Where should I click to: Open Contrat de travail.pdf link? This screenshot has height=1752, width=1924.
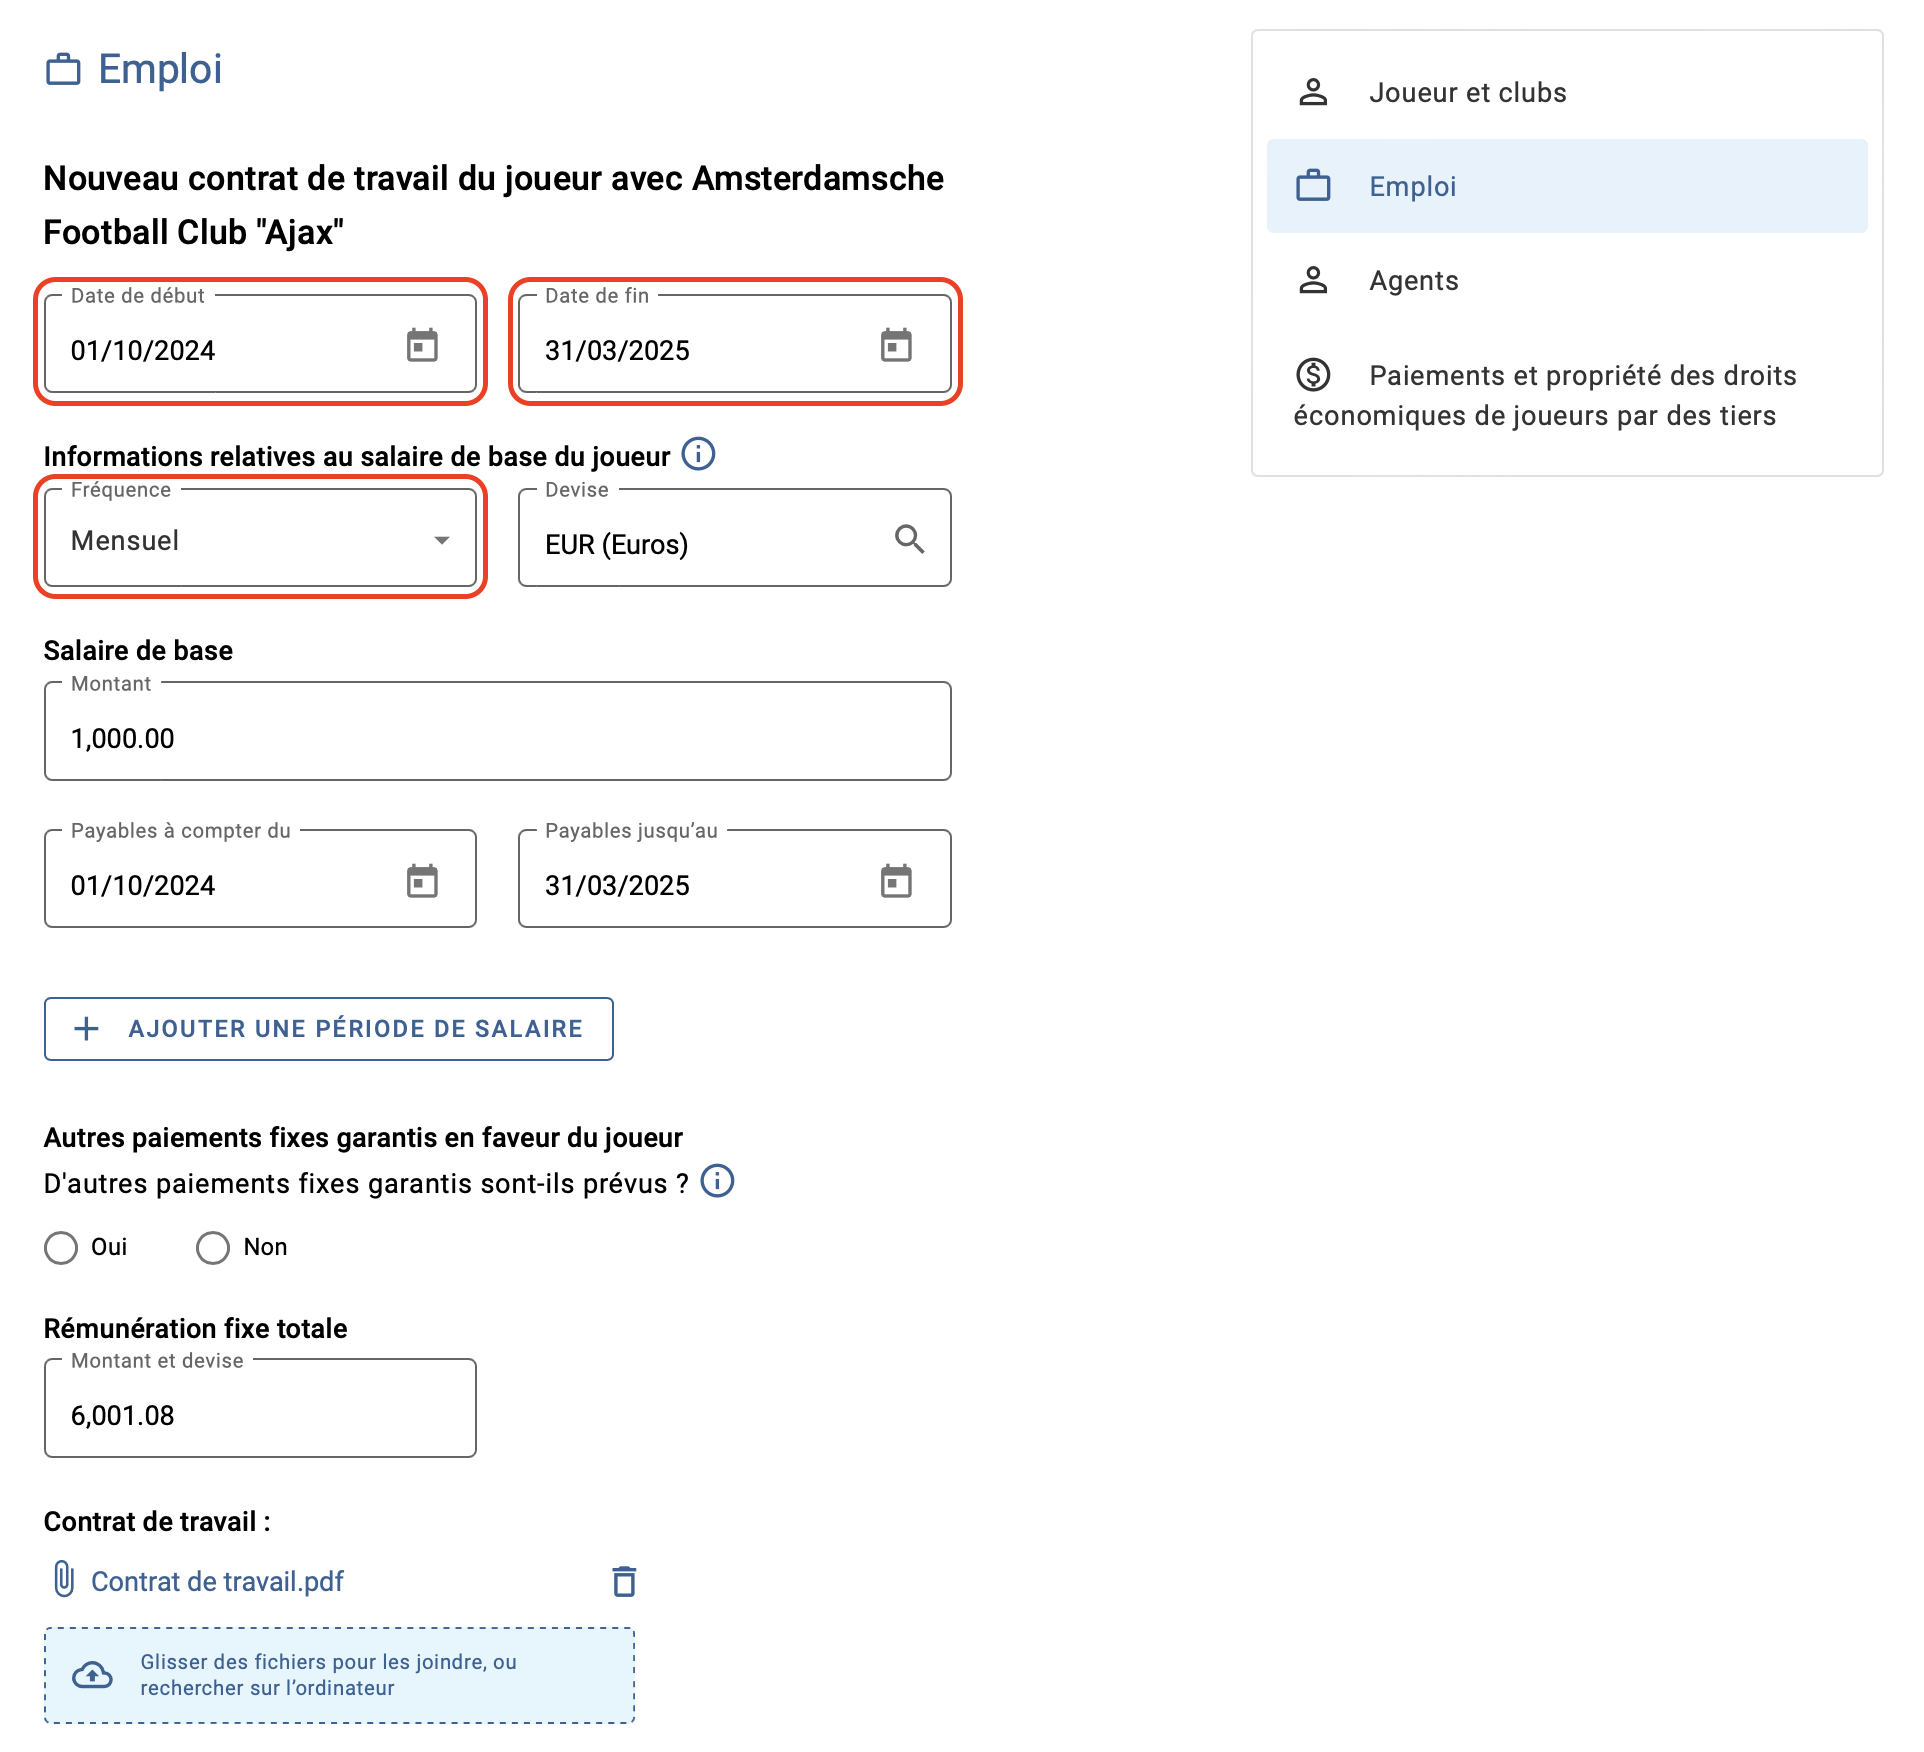[217, 1581]
